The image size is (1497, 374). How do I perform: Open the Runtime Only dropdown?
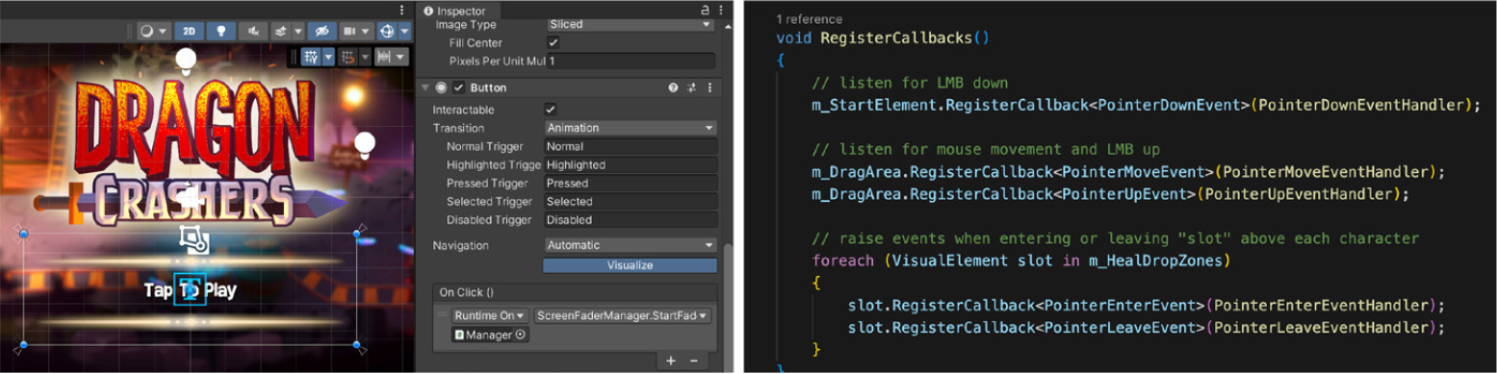pyautogui.click(x=490, y=316)
